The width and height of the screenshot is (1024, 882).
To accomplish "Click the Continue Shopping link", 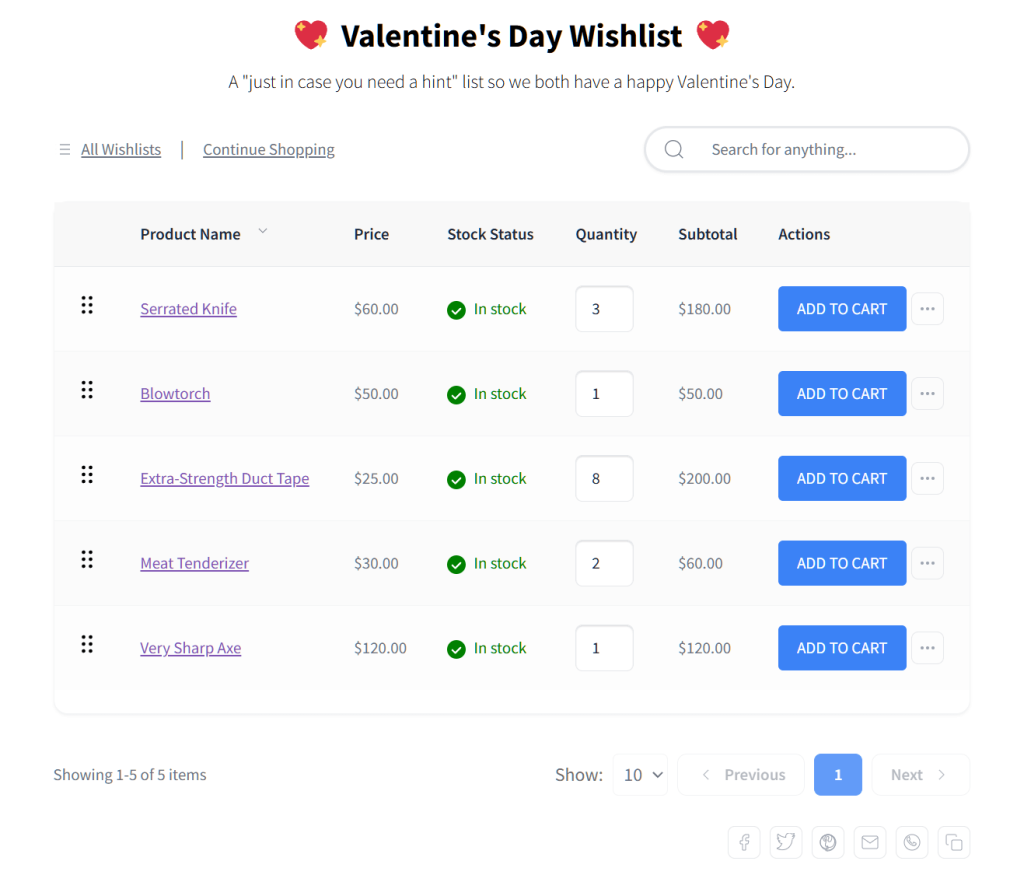I will pos(268,149).
